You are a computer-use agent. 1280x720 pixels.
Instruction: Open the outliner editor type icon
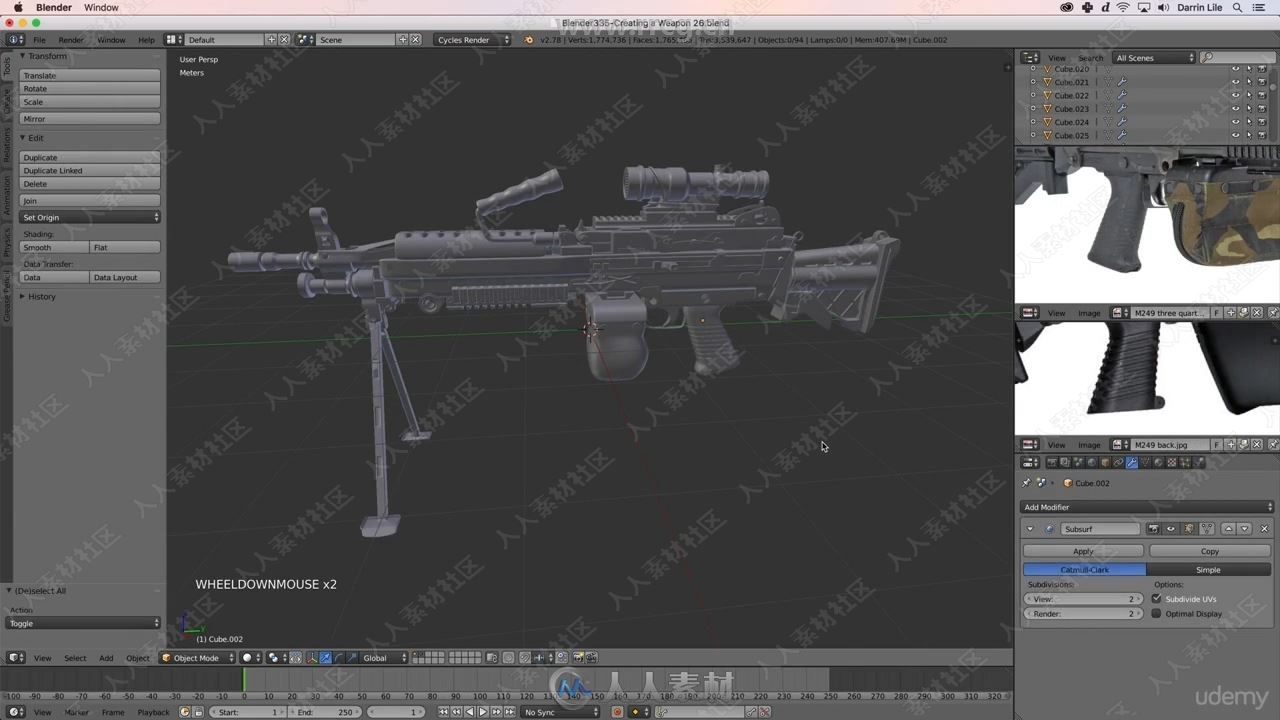coord(1030,58)
